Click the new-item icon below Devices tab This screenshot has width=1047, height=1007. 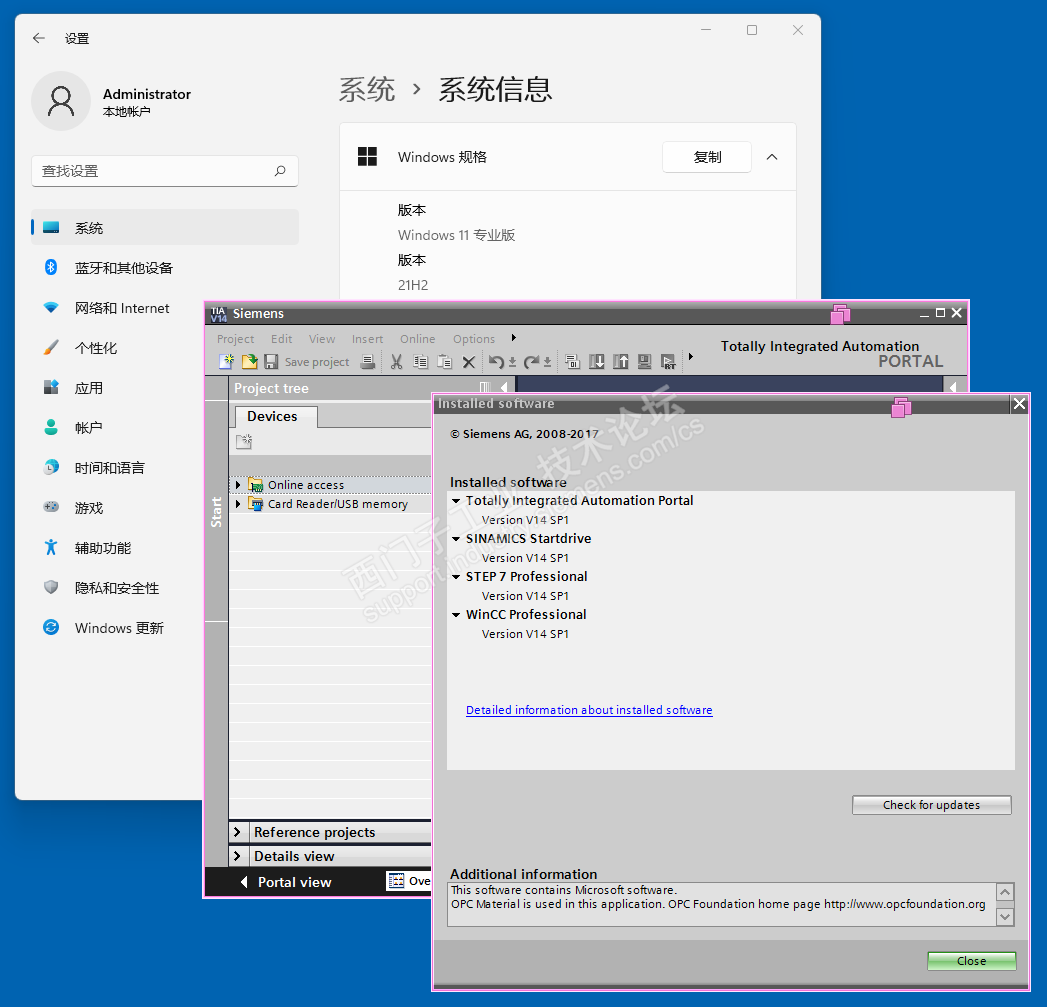(x=244, y=441)
